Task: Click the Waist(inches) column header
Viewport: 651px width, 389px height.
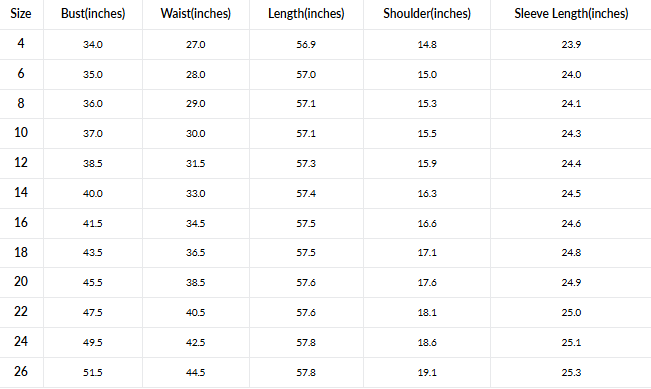Action: click(196, 14)
